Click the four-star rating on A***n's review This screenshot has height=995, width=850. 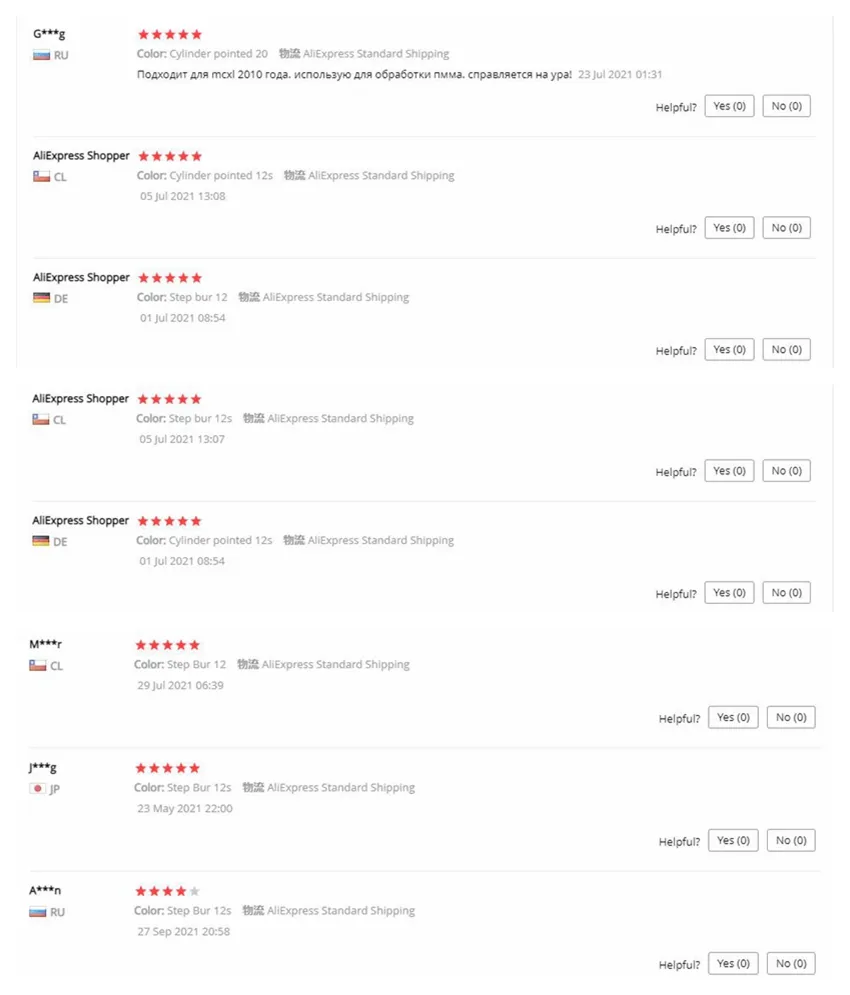pos(167,891)
